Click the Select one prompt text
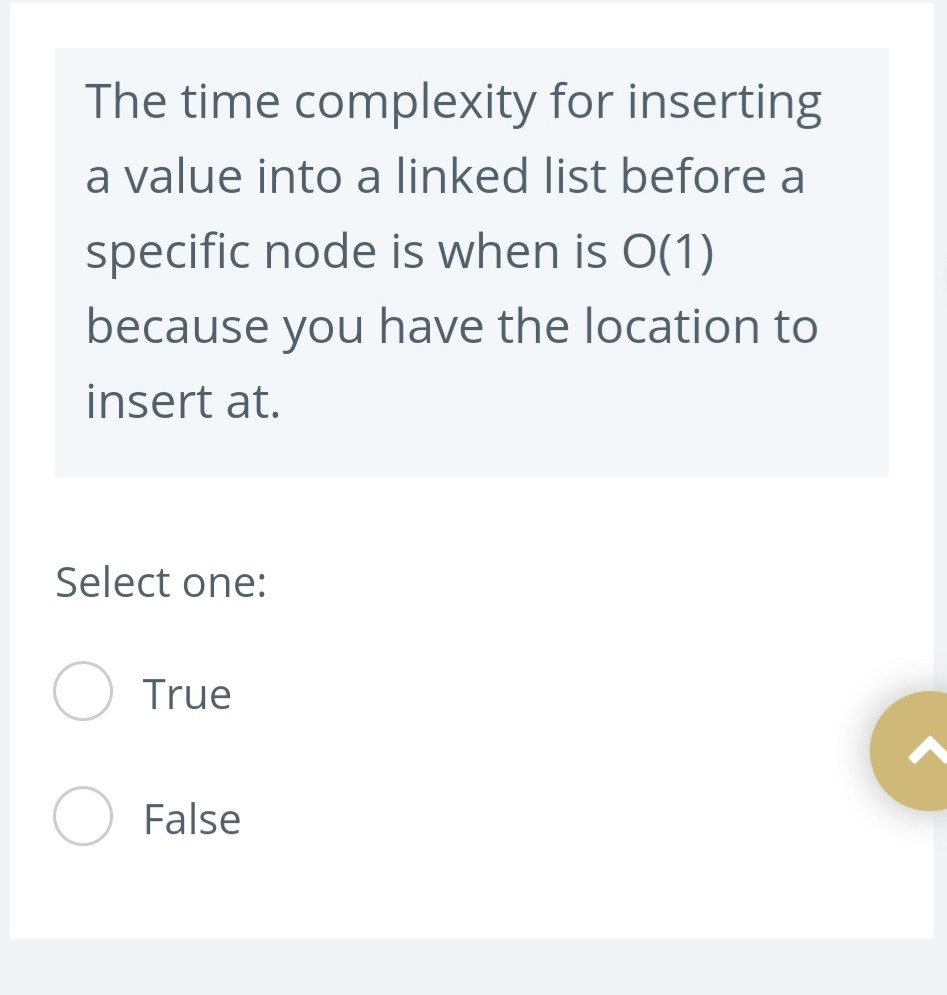947x995 pixels. click(160, 581)
